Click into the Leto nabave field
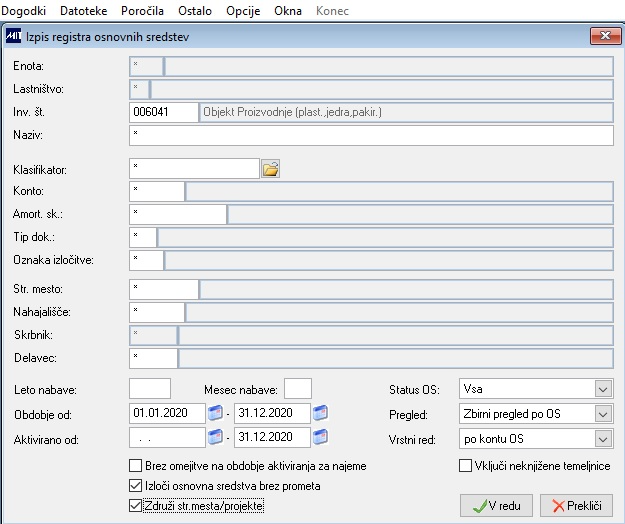The width and height of the screenshot is (625, 524). point(150,389)
